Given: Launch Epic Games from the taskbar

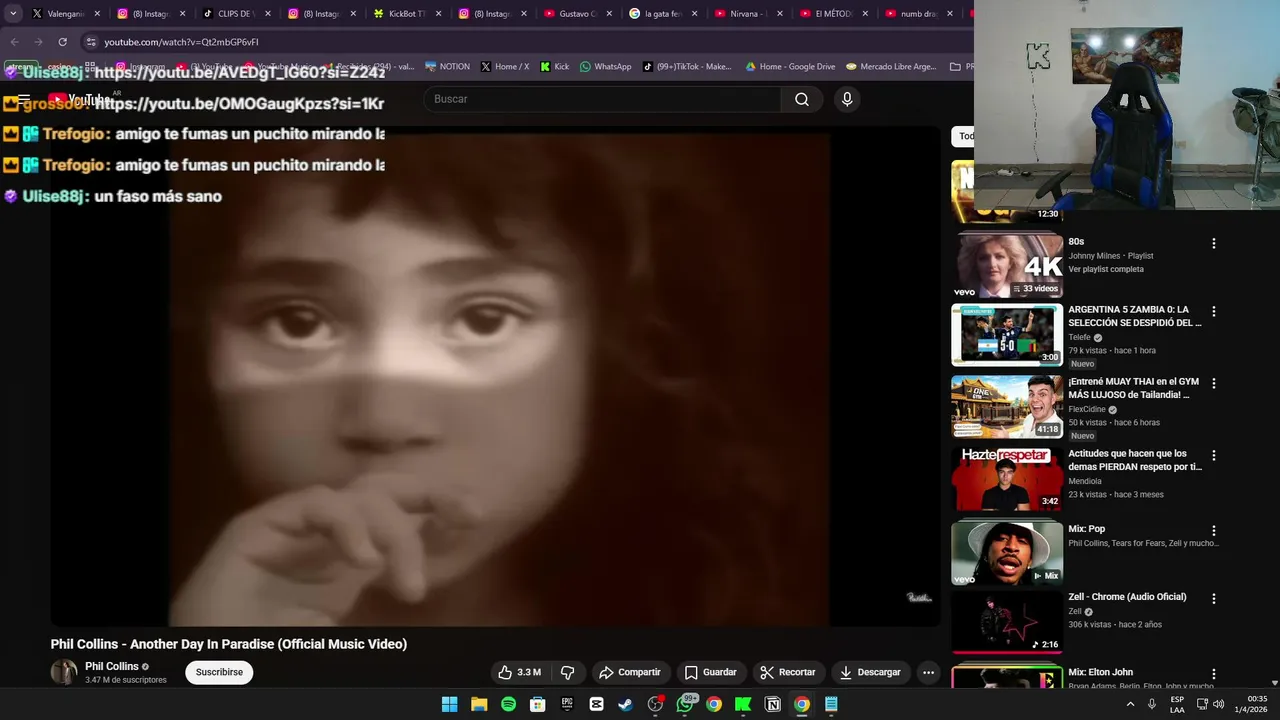Looking at the screenshot, I should [567, 704].
